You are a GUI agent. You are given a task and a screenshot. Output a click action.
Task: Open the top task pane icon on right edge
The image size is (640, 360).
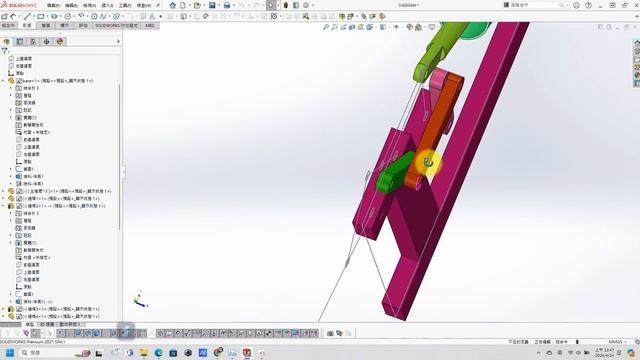tap(637, 43)
